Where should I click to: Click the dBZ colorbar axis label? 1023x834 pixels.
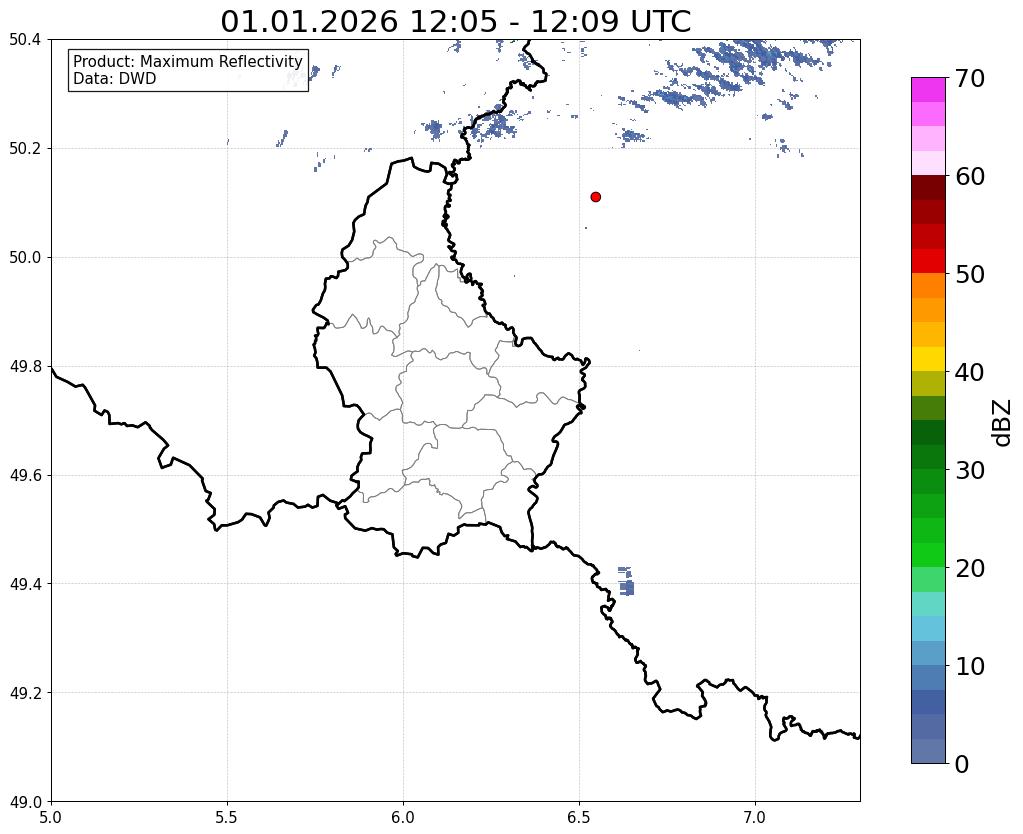click(x=1003, y=422)
